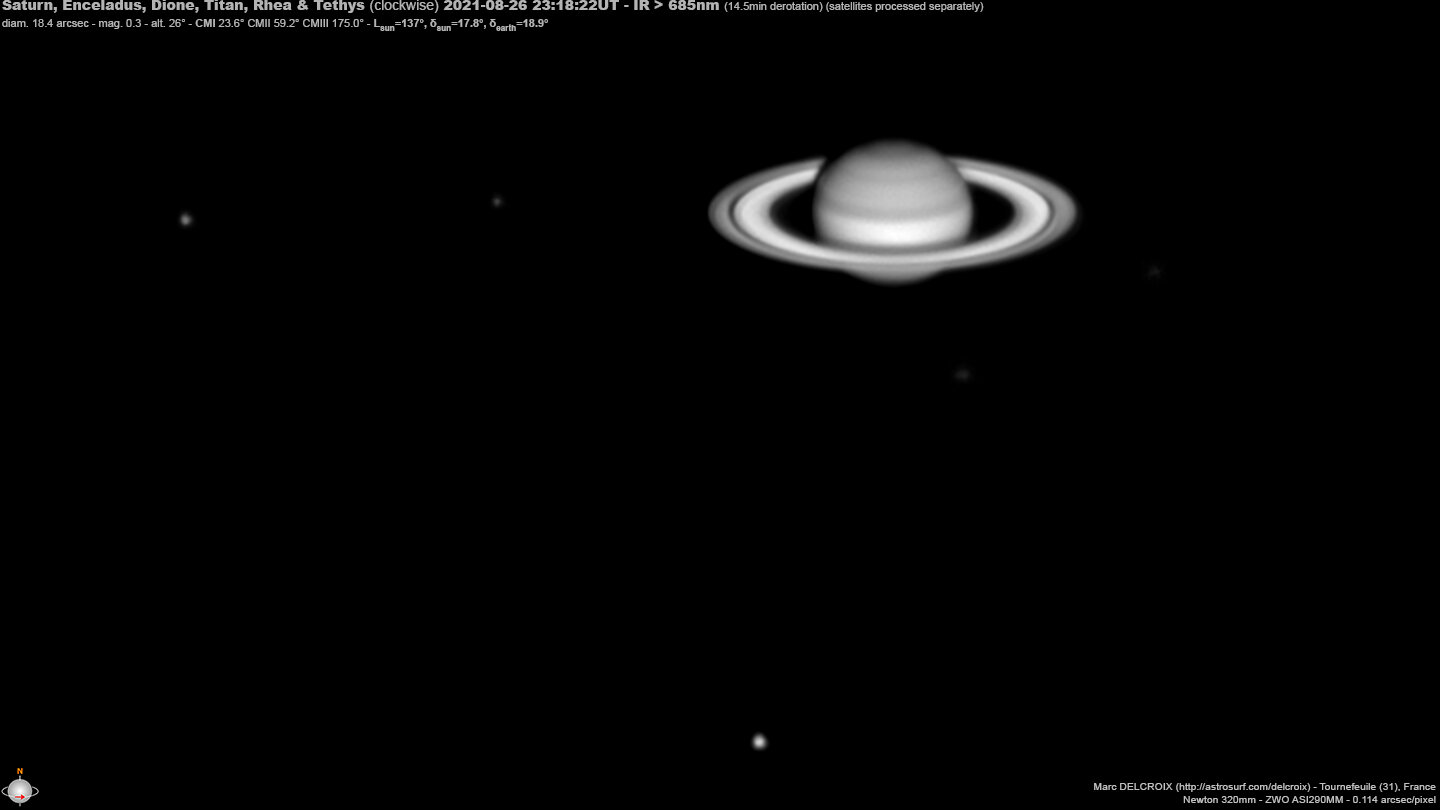Click the "(clockwise)" label in the title
Viewport: 1440px width, 810px height.
pyautogui.click(x=404, y=6)
